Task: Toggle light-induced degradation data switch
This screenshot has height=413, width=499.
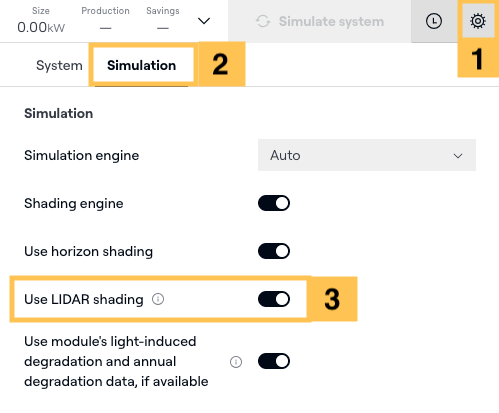Action: pos(274,361)
